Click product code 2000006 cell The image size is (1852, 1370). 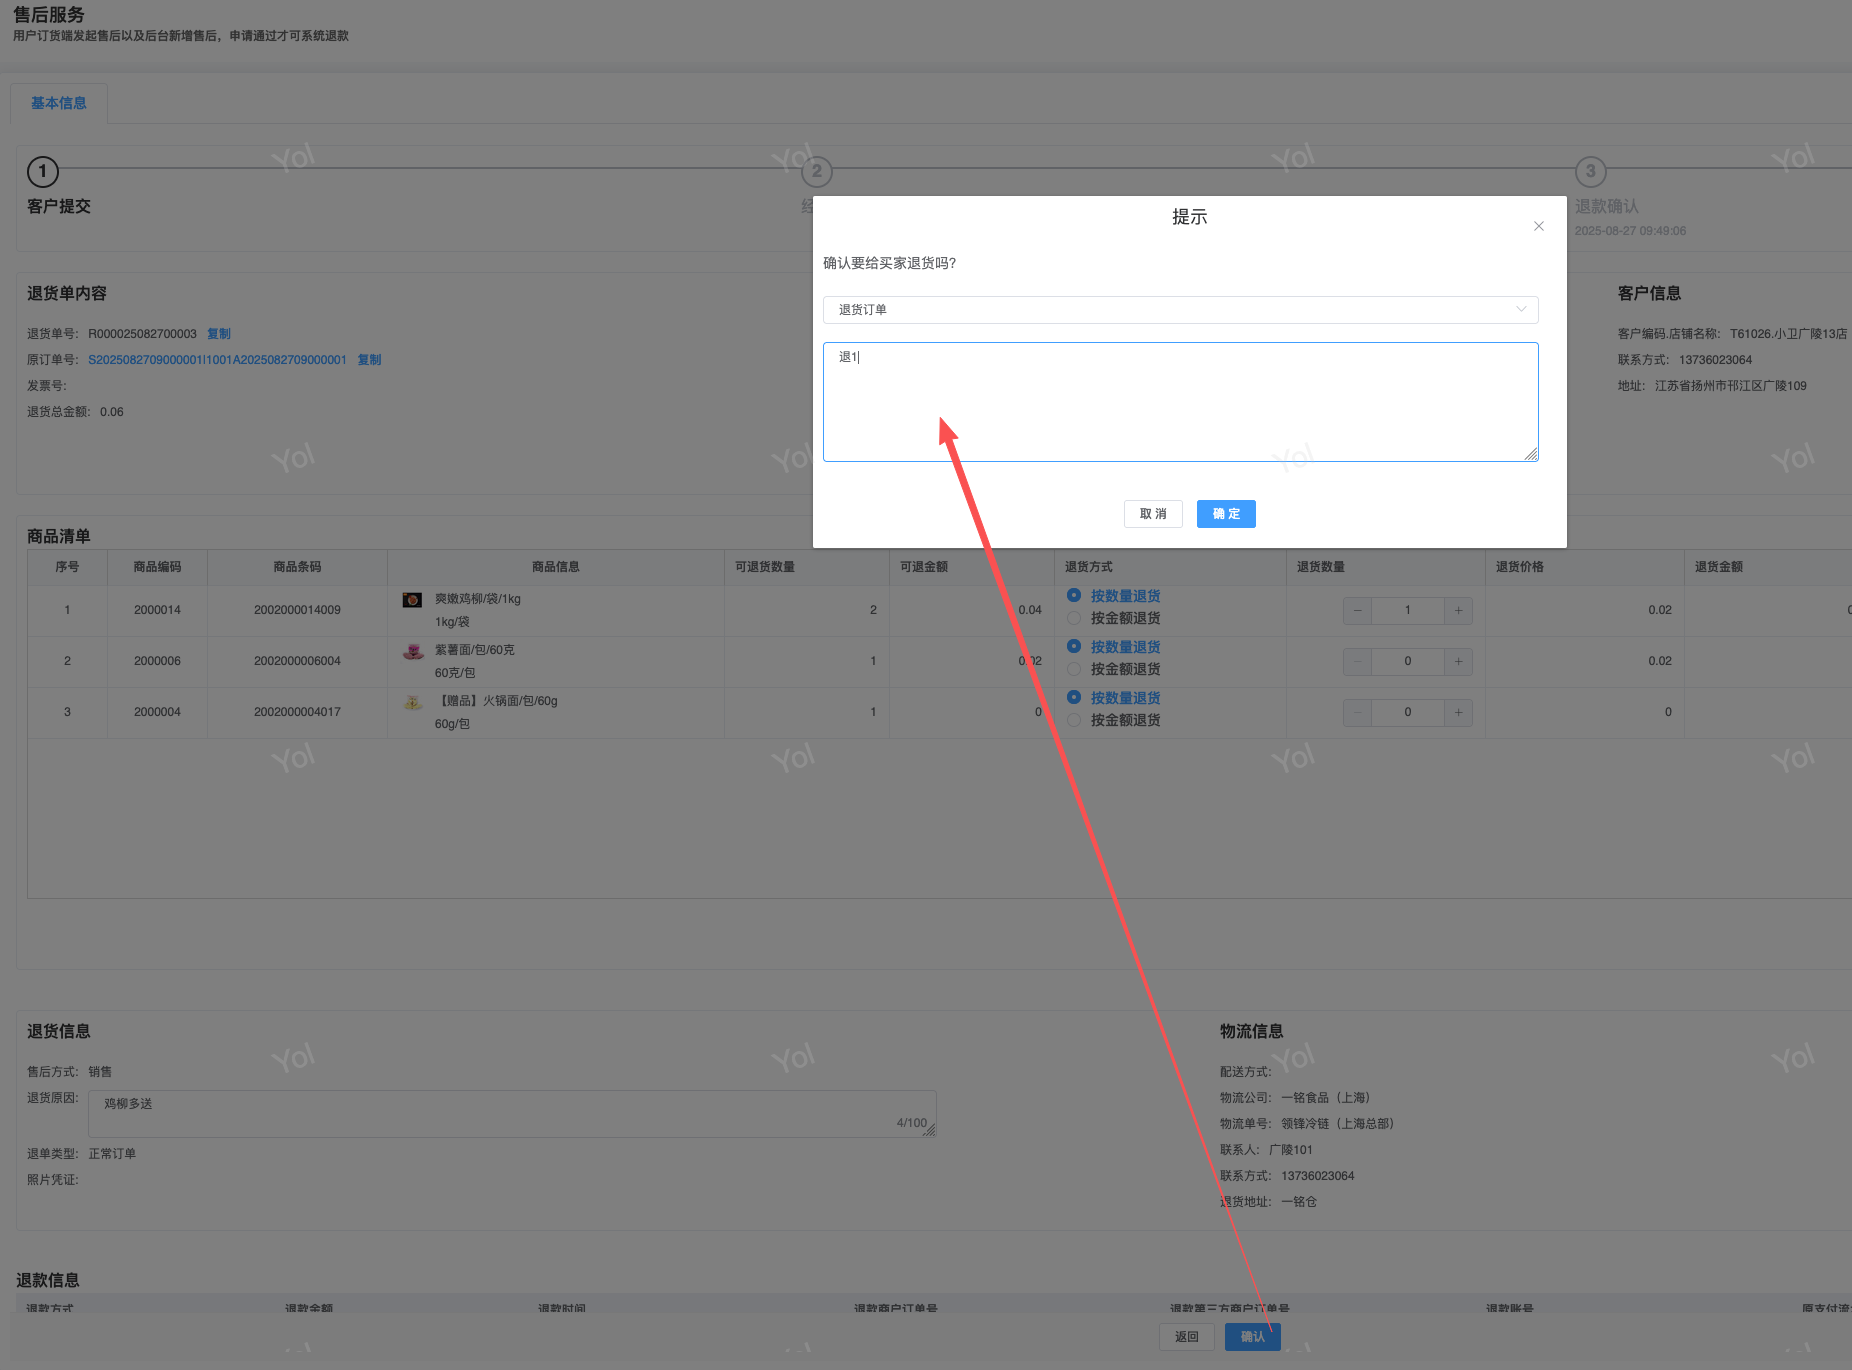click(x=158, y=661)
